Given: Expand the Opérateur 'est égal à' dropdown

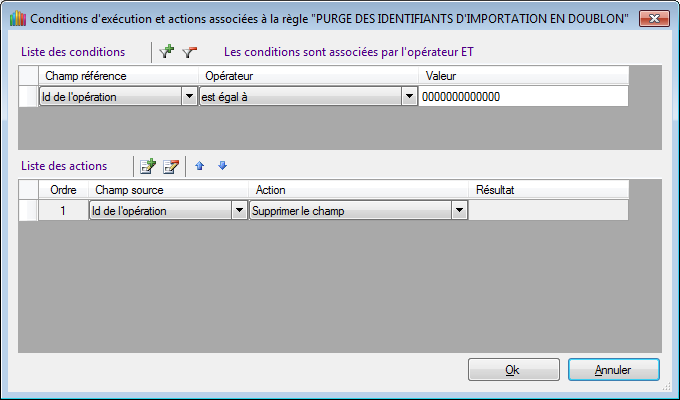Looking at the screenshot, I should coord(409,96).
